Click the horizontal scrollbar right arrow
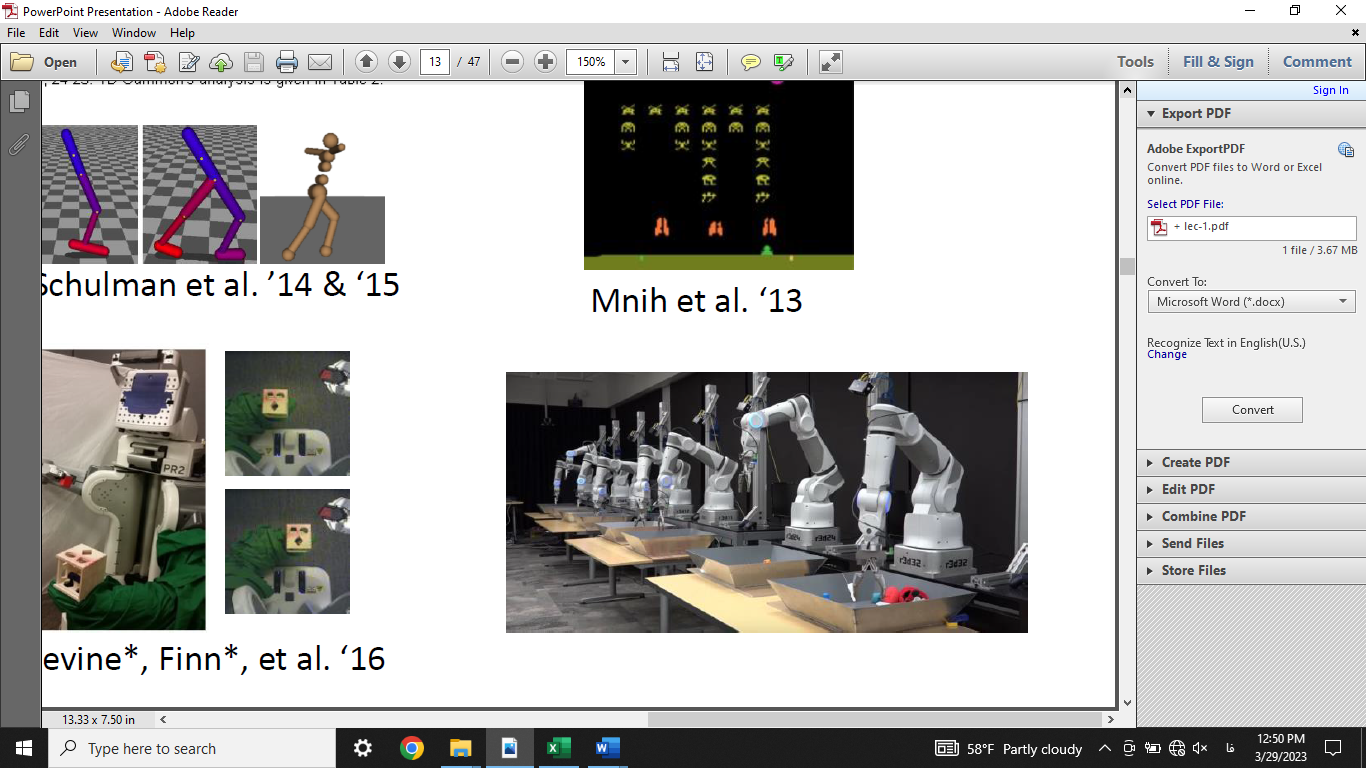The width and height of the screenshot is (1366, 768). click(x=1110, y=719)
